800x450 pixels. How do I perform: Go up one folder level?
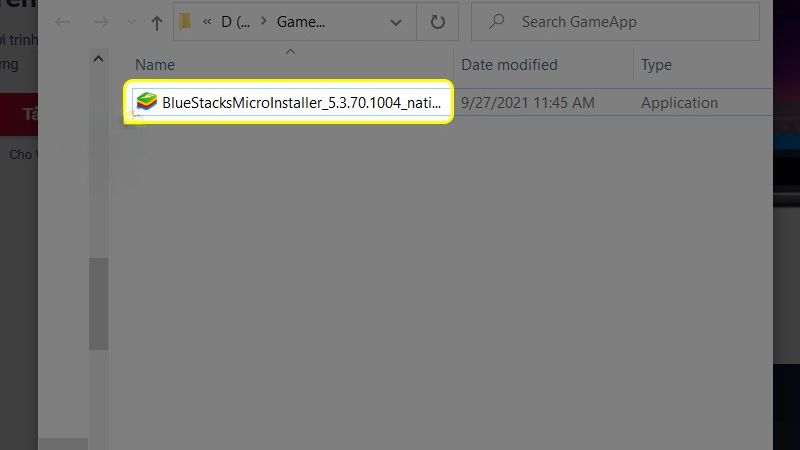(x=157, y=22)
